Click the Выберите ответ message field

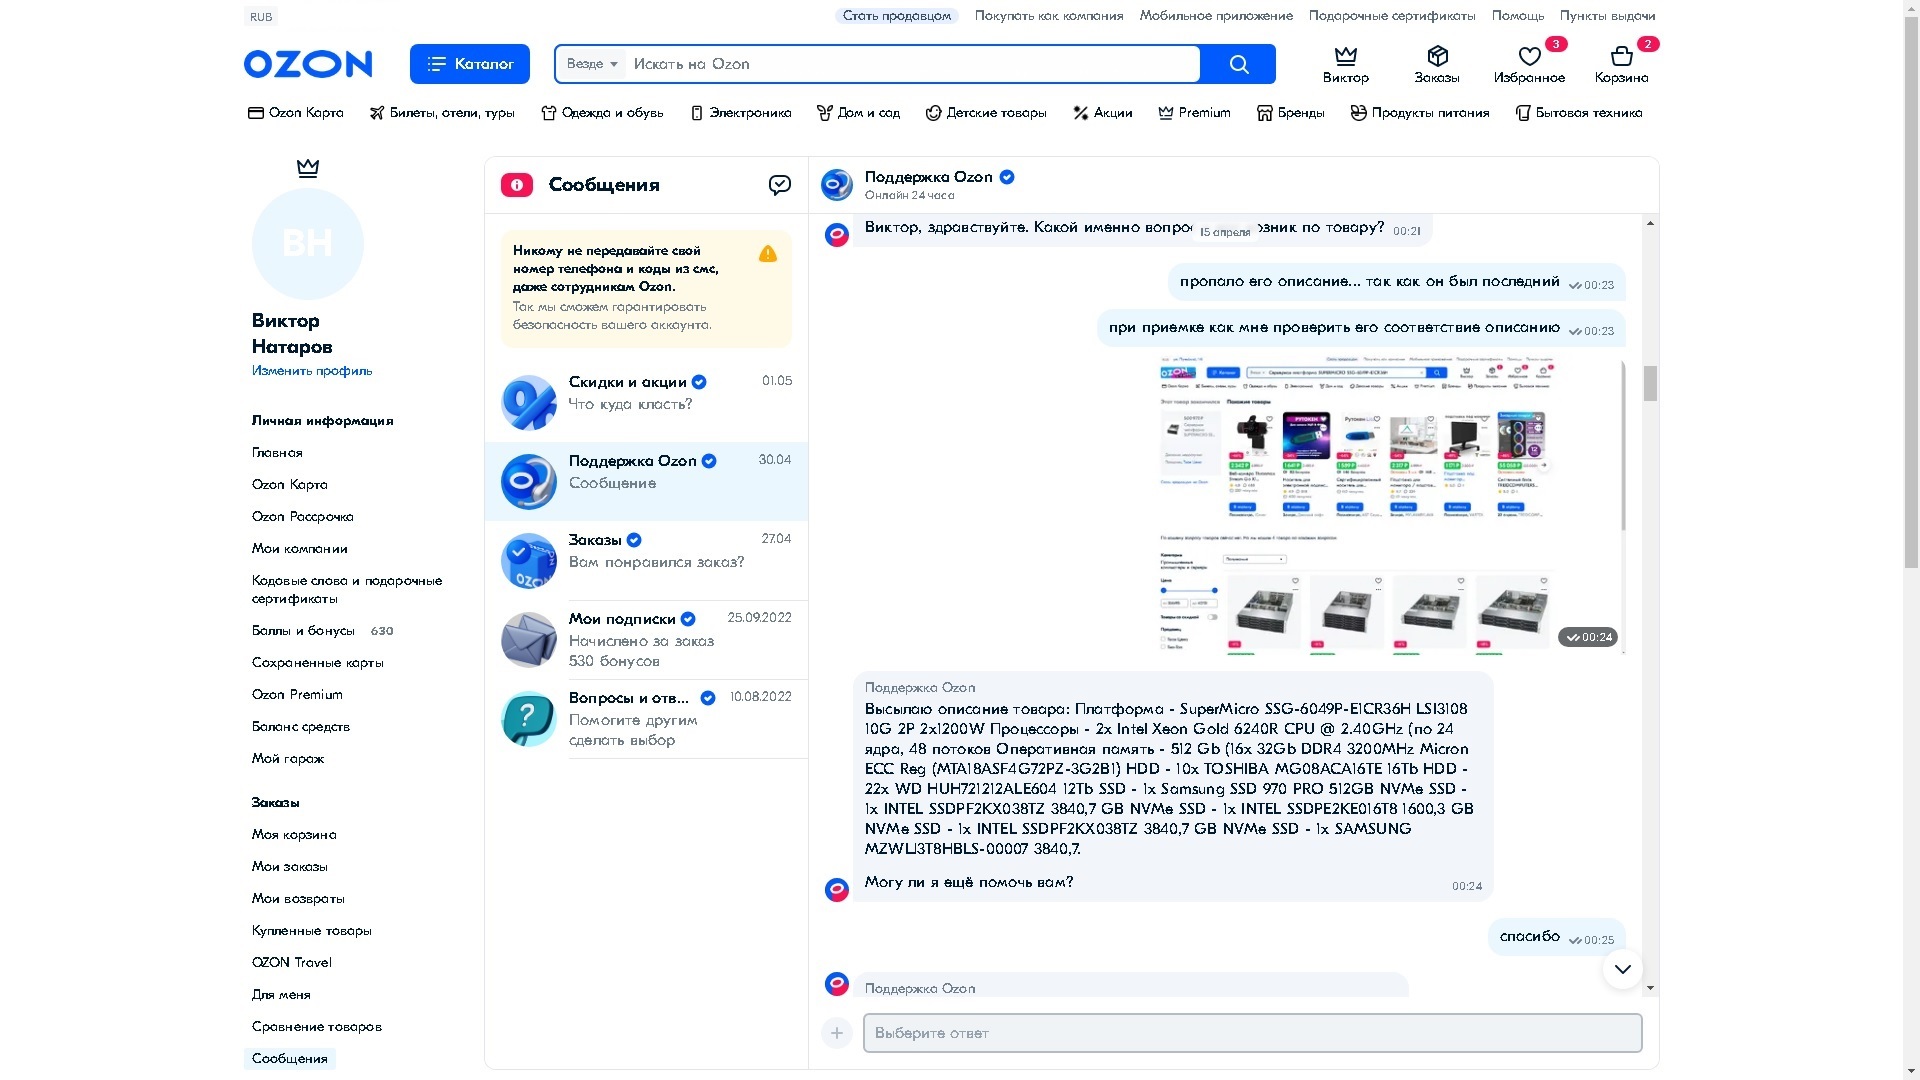click(1252, 1033)
